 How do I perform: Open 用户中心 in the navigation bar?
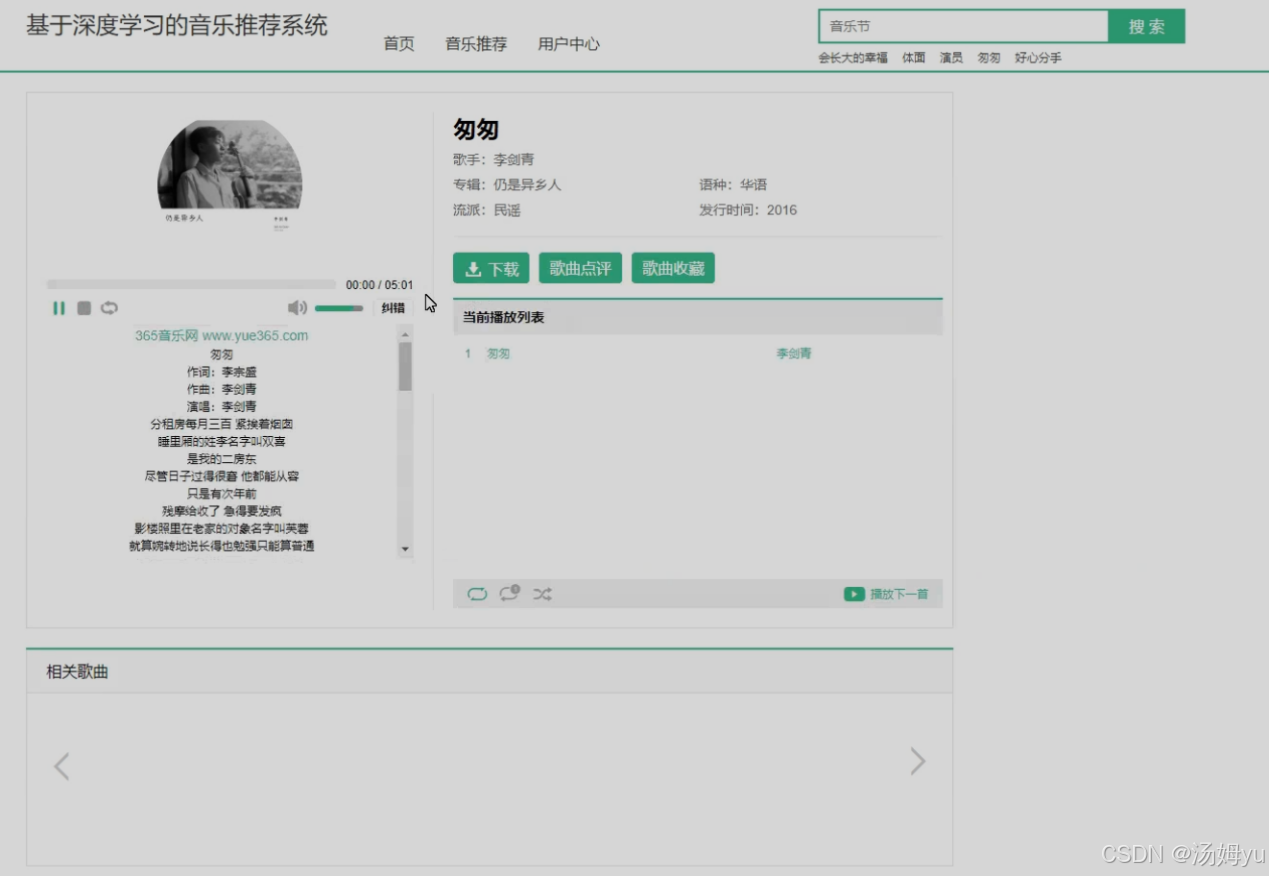(569, 44)
